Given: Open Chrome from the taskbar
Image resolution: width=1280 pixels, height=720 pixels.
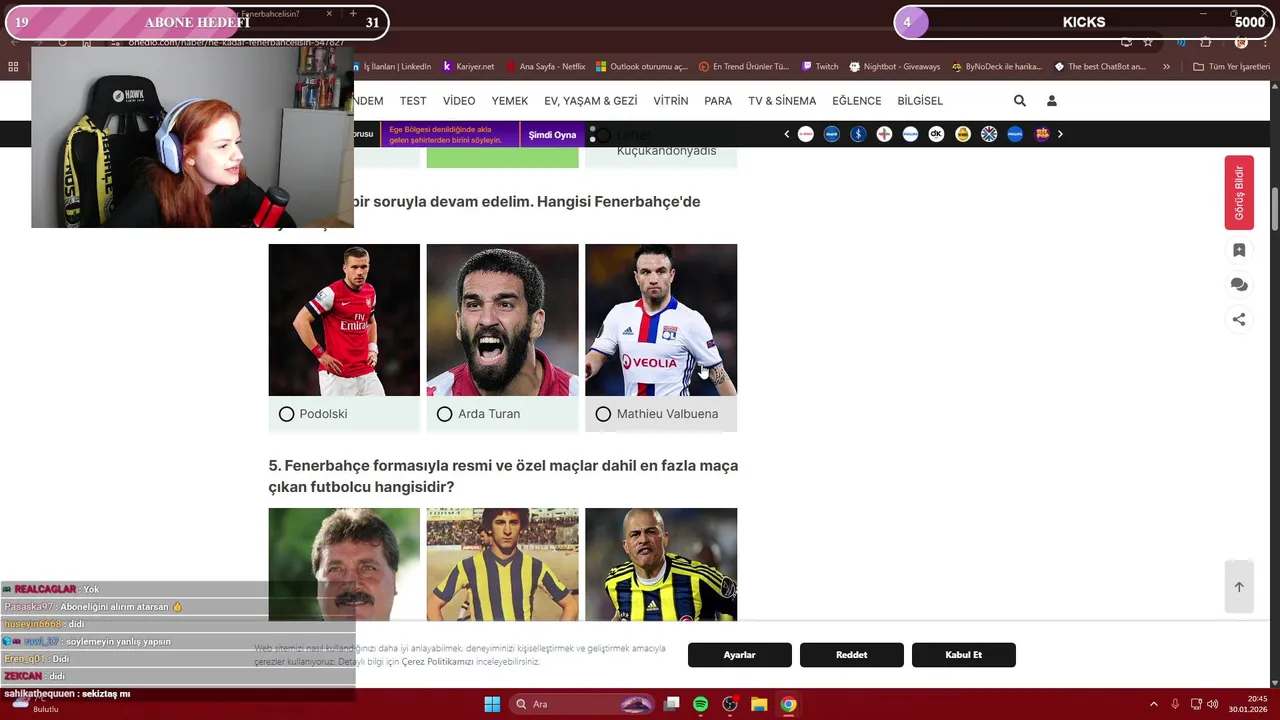Looking at the screenshot, I should (788, 704).
